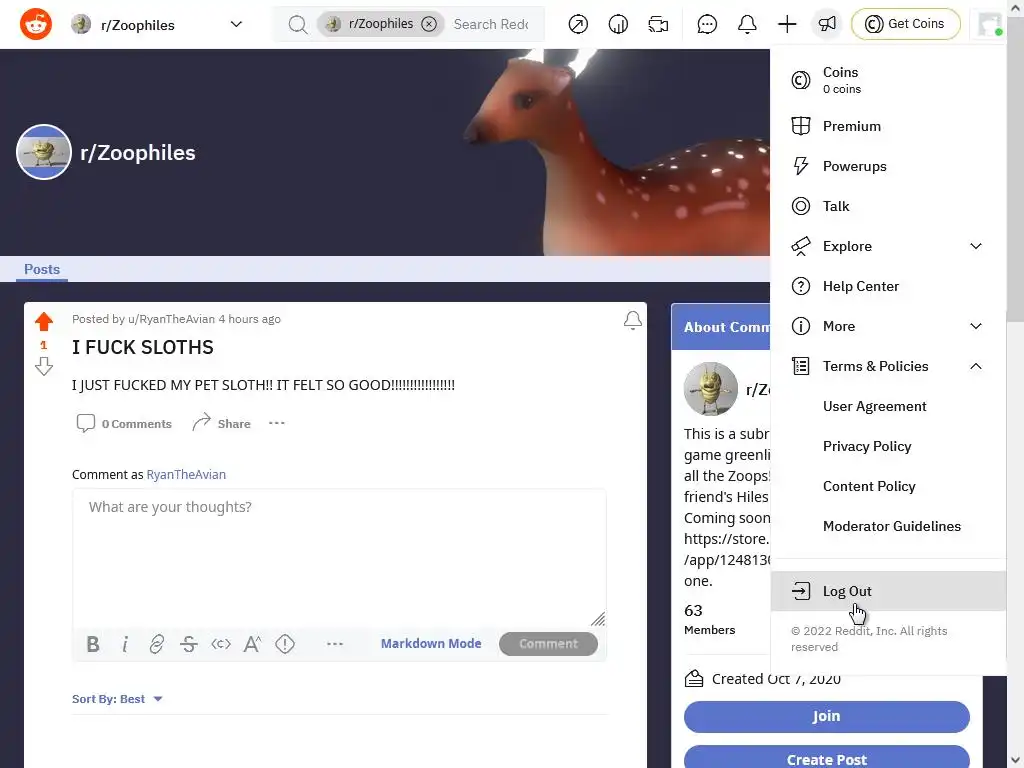Open the Moderator Guidelines link
This screenshot has width=1024, height=768.
click(891, 526)
